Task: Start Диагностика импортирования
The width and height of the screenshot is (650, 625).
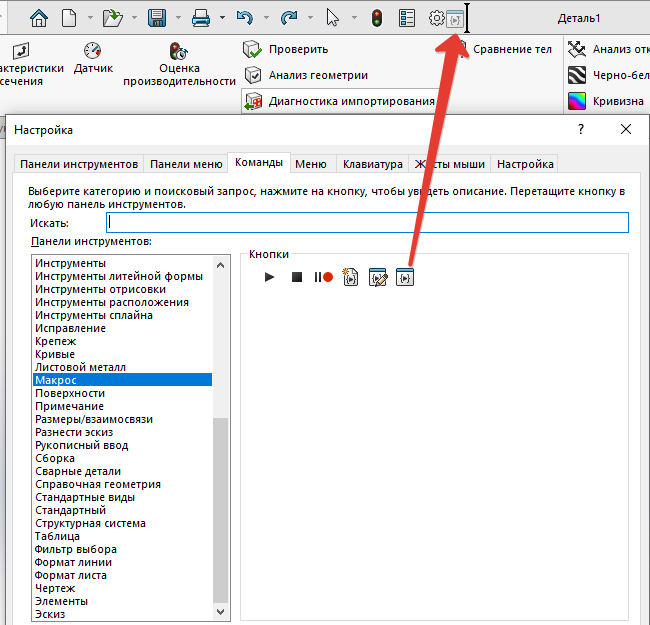Action: [x=339, y=101]
